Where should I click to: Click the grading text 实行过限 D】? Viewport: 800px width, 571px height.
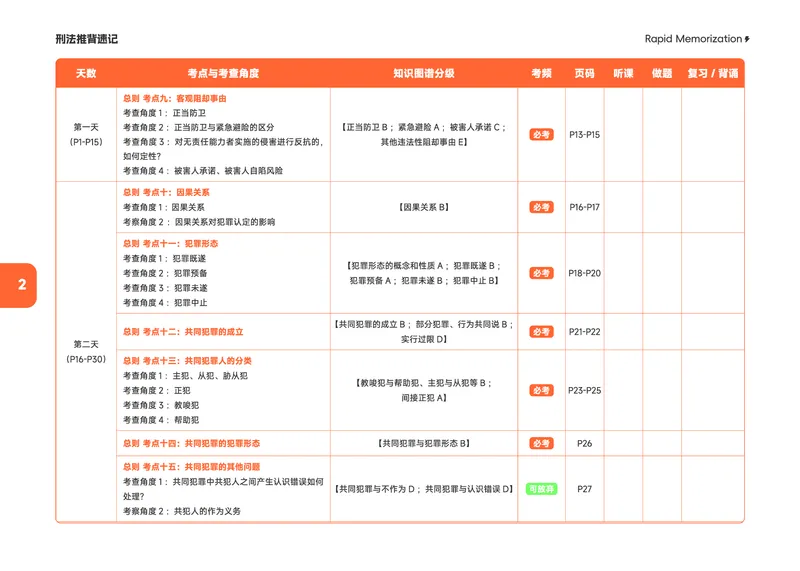[423, 339]
